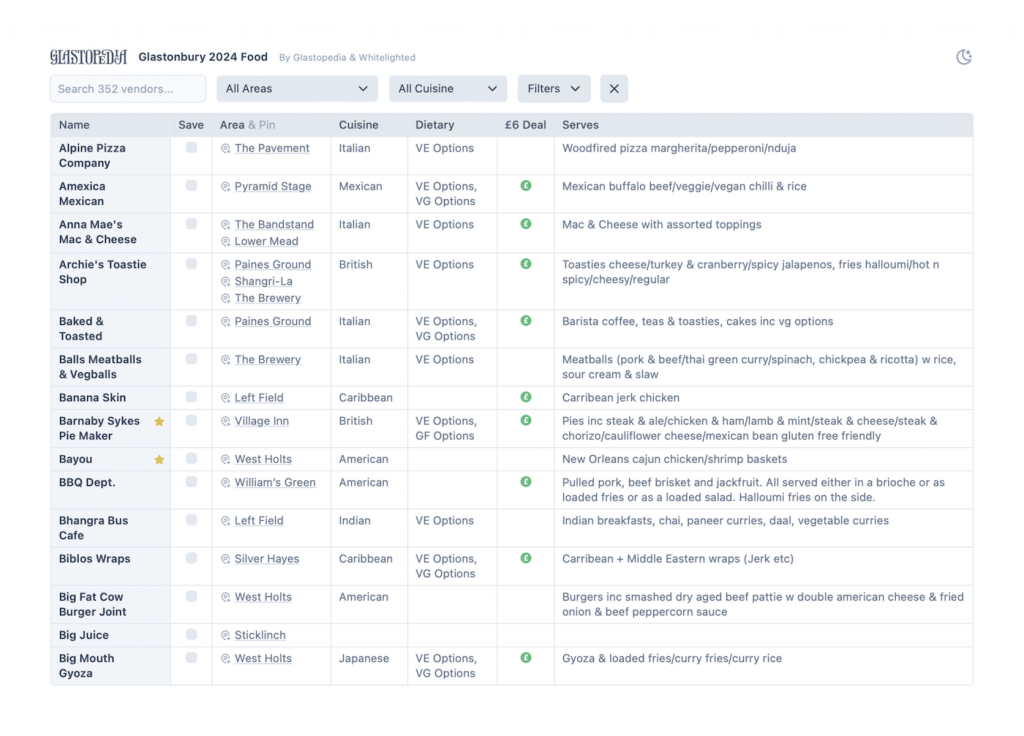Click the £6 deal icon for Biblos Wraps
Screen dimensions: 1024x736
[x=526, y=558]
